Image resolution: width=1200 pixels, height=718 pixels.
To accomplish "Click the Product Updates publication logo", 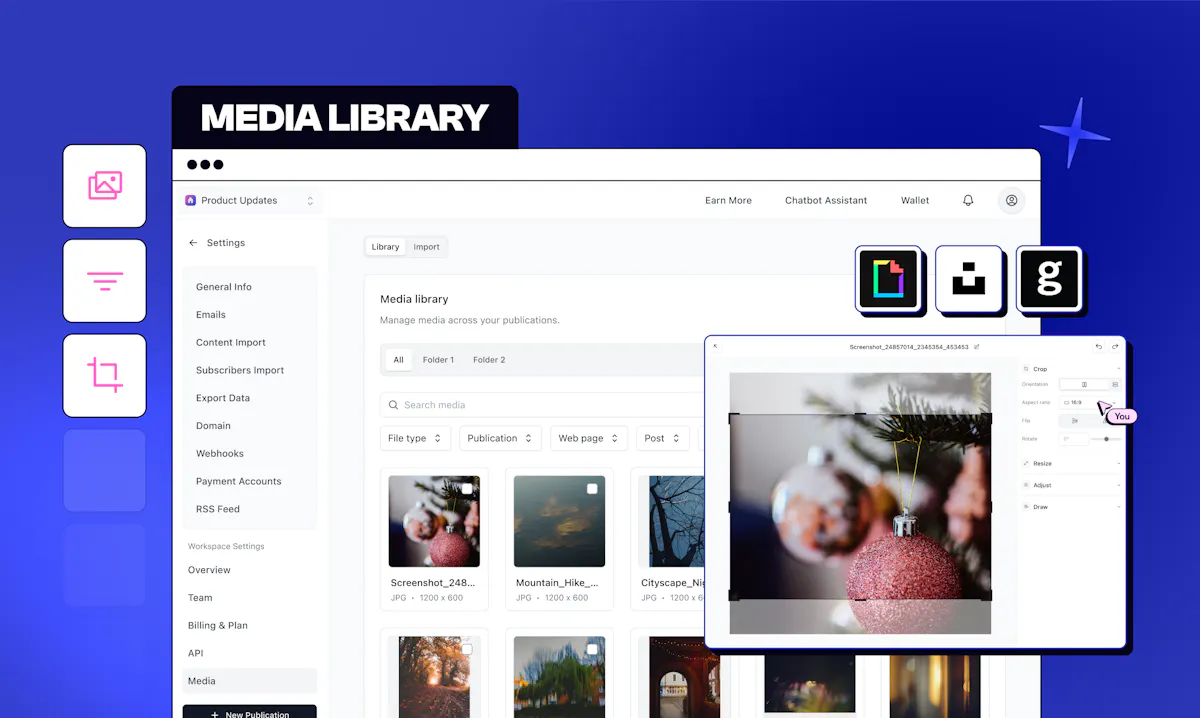I will 191,200.
